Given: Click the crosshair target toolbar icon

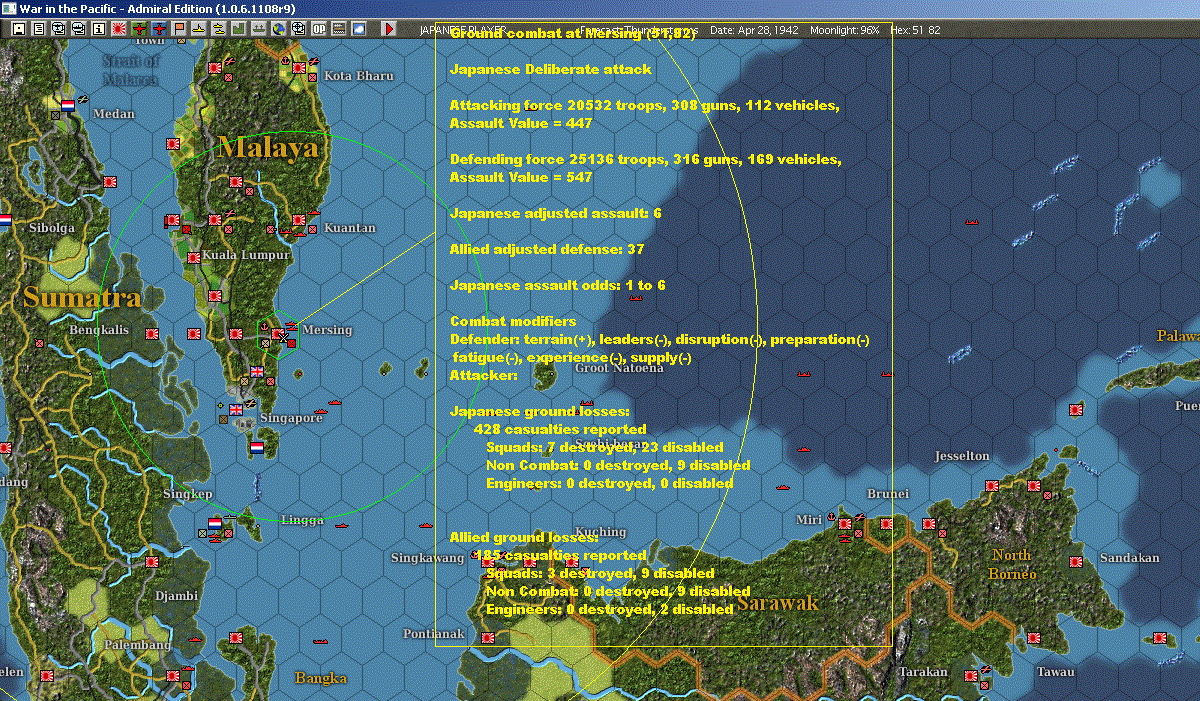Looking at the screenshot, I should point(299,29).
